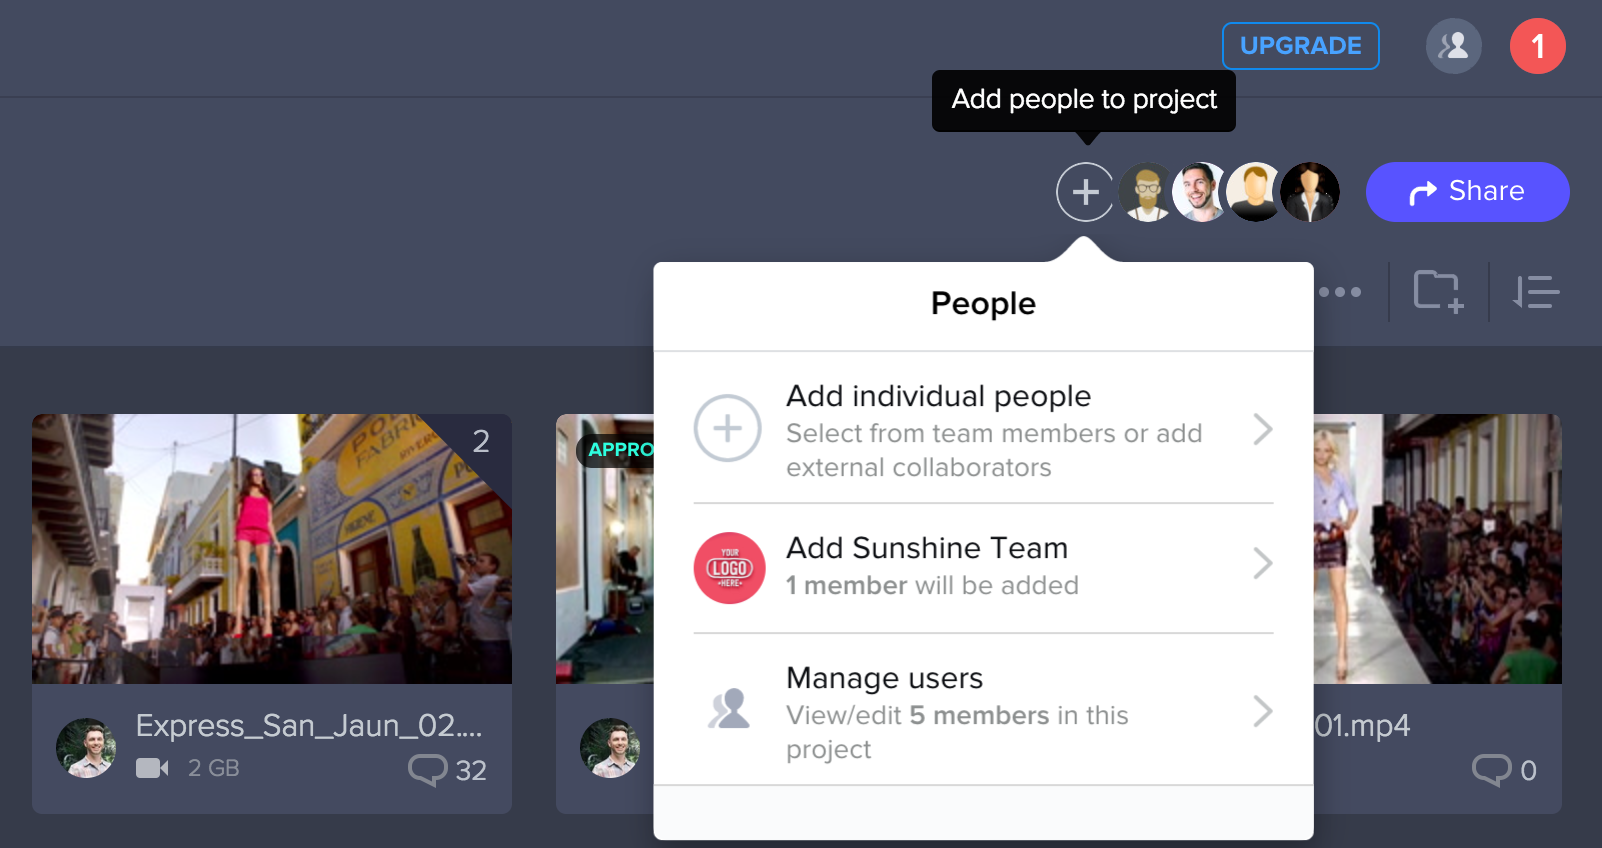The image size is (1602, 848).
Task: Open the three-dot more options menu
Action: [x=1340, y=292]
